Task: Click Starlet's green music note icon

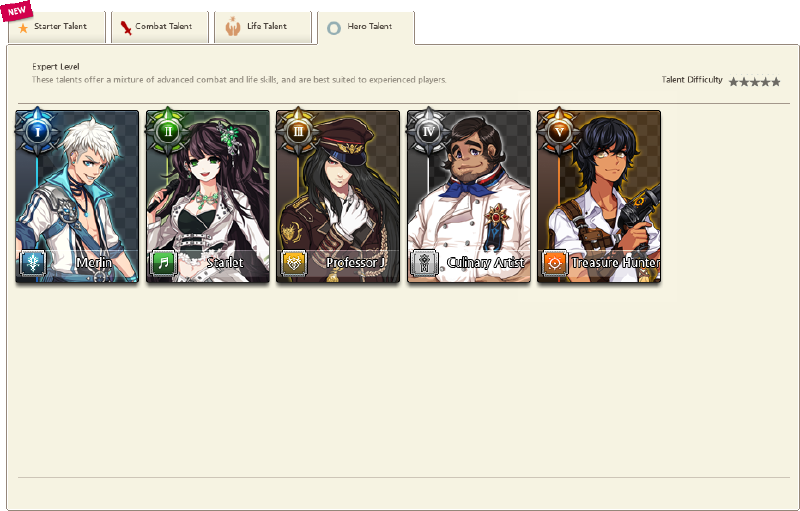Action: (x=164, y=263)
